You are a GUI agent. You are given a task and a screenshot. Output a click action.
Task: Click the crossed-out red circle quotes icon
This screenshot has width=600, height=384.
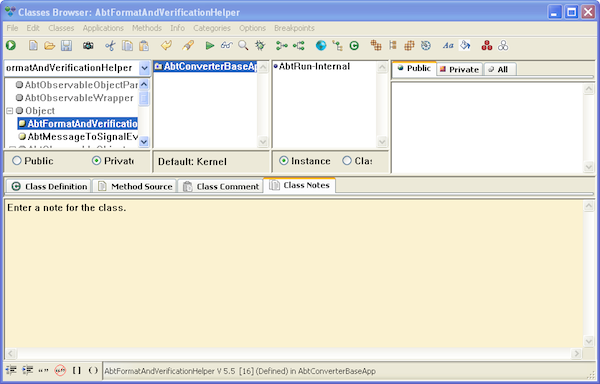[60, 370]
